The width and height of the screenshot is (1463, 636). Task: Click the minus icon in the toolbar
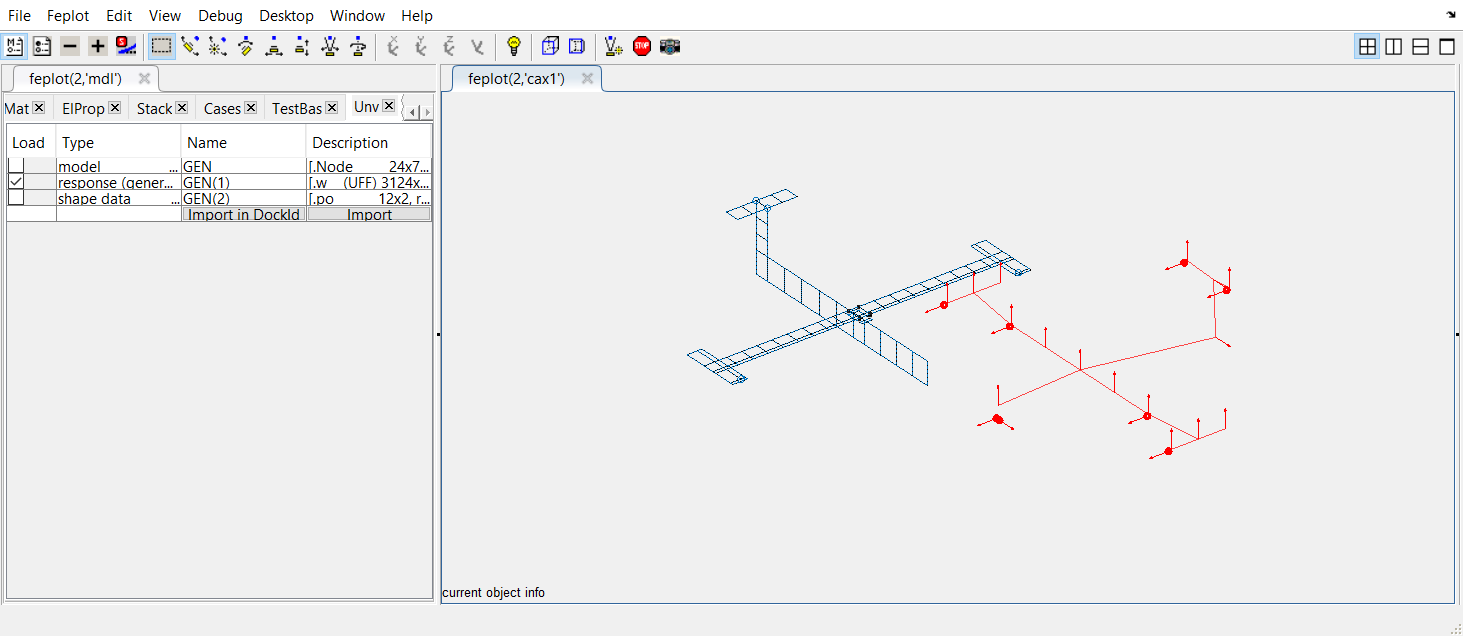[69, 46]
